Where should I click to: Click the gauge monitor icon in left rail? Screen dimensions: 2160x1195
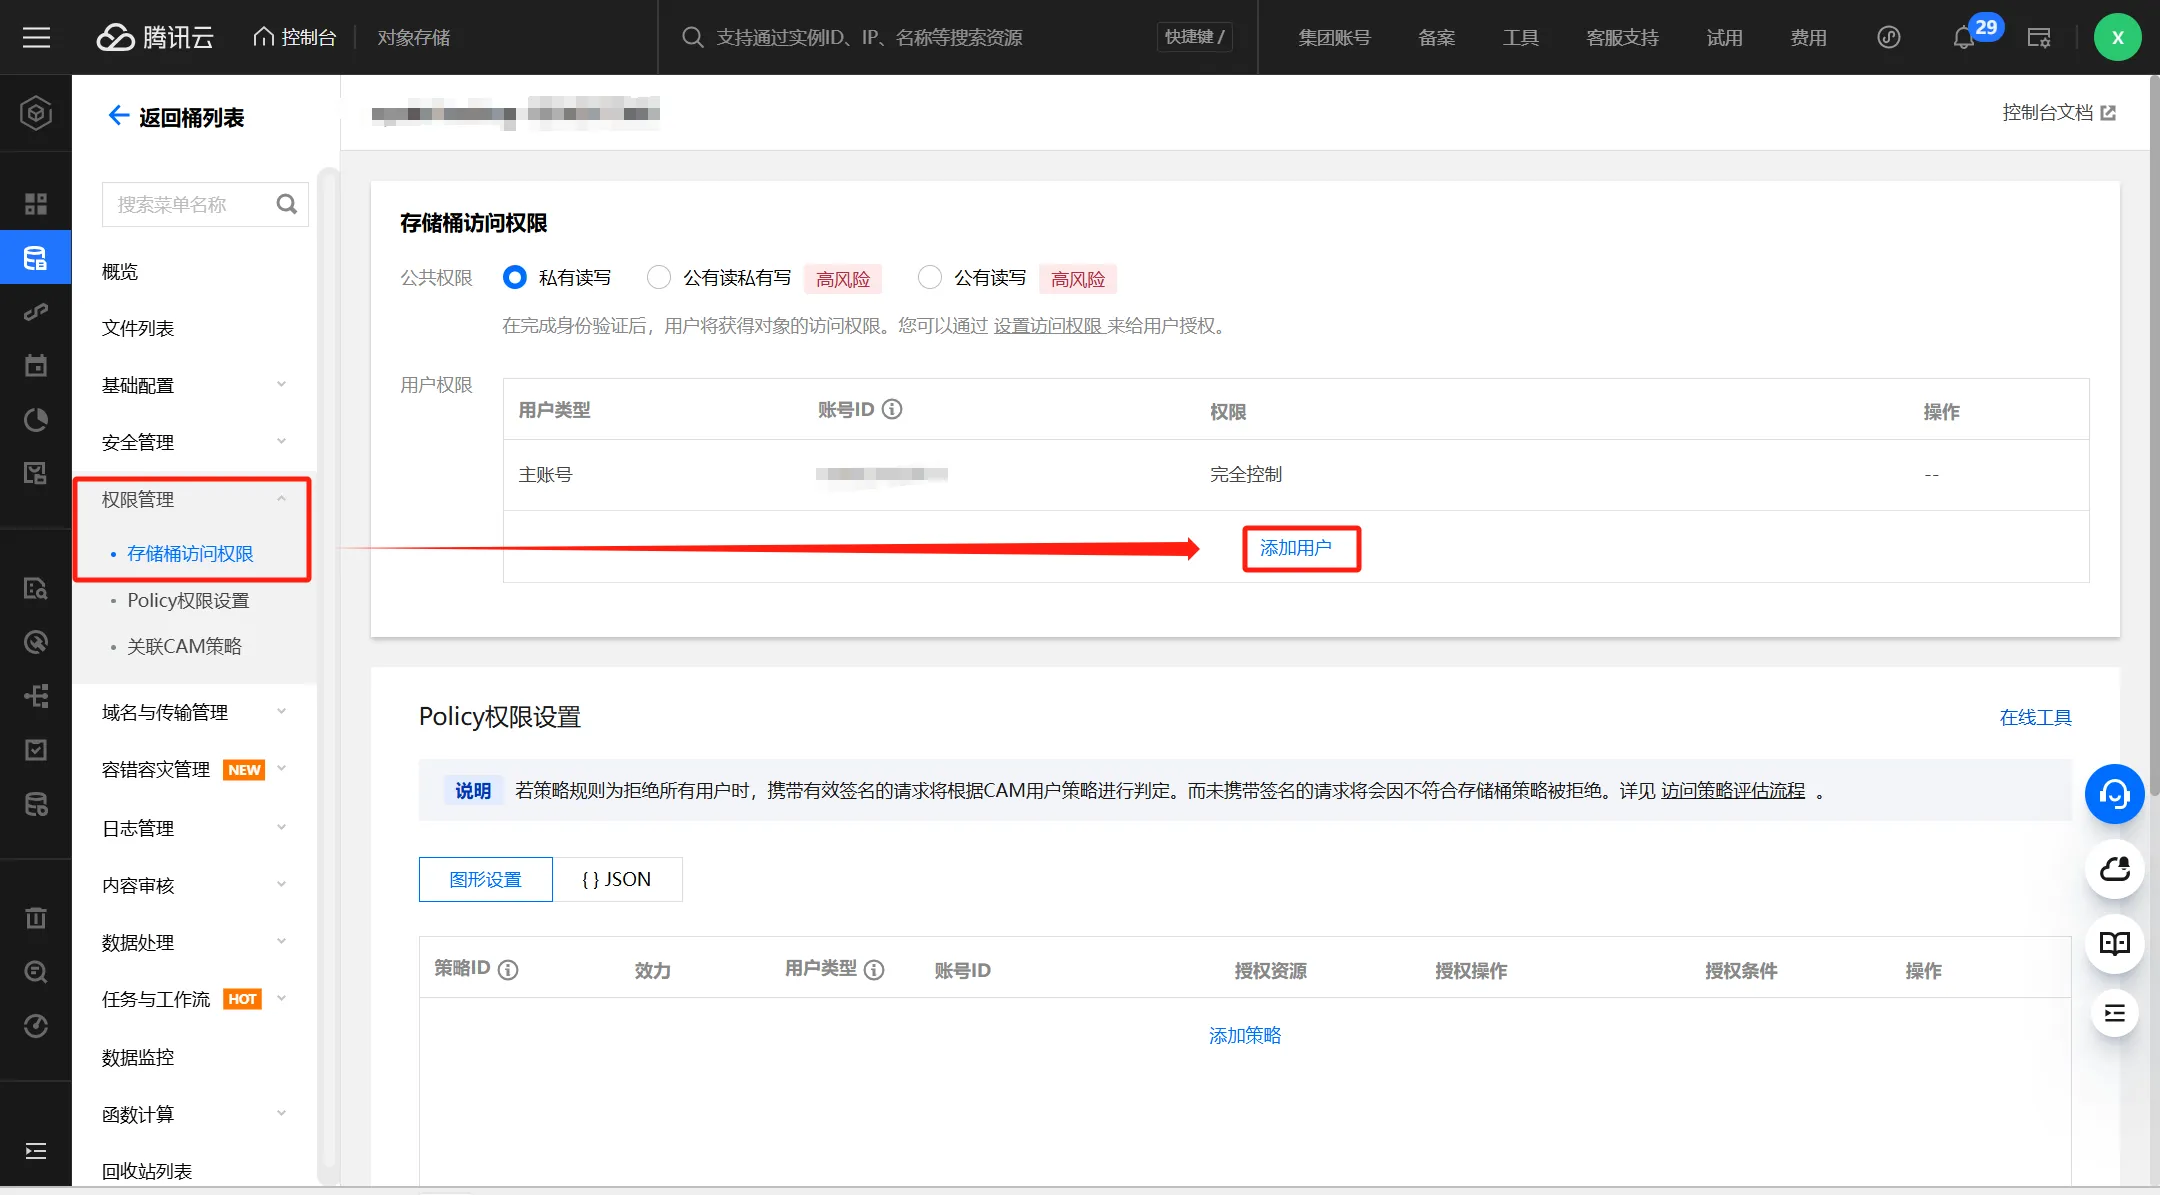pos(36,1025)
